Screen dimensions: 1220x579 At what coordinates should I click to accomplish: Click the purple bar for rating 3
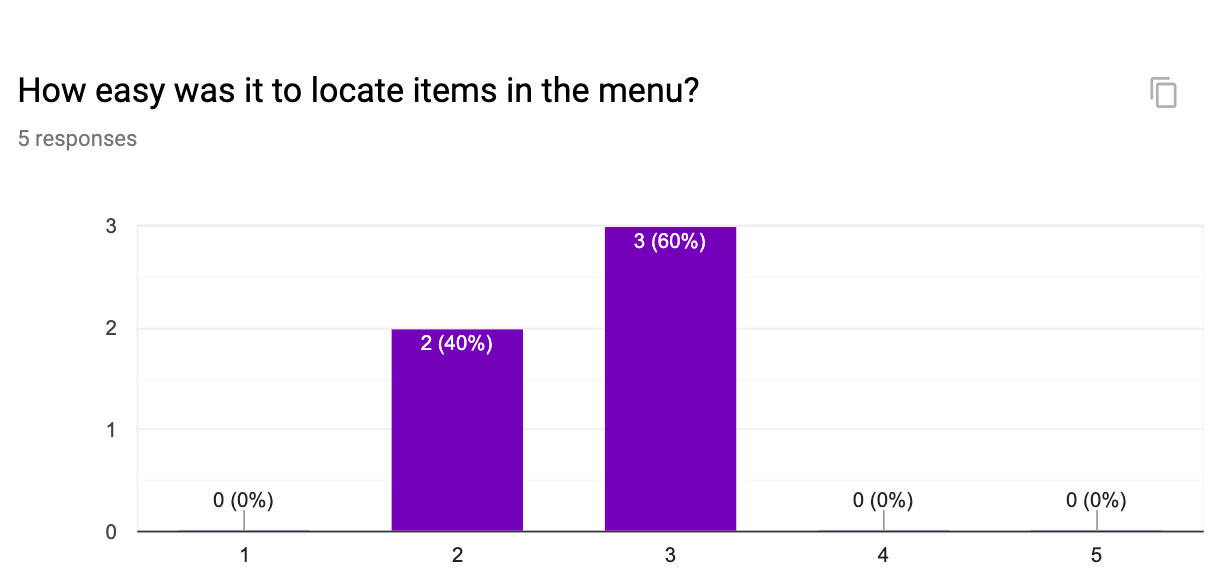click(x=670, y=380)
